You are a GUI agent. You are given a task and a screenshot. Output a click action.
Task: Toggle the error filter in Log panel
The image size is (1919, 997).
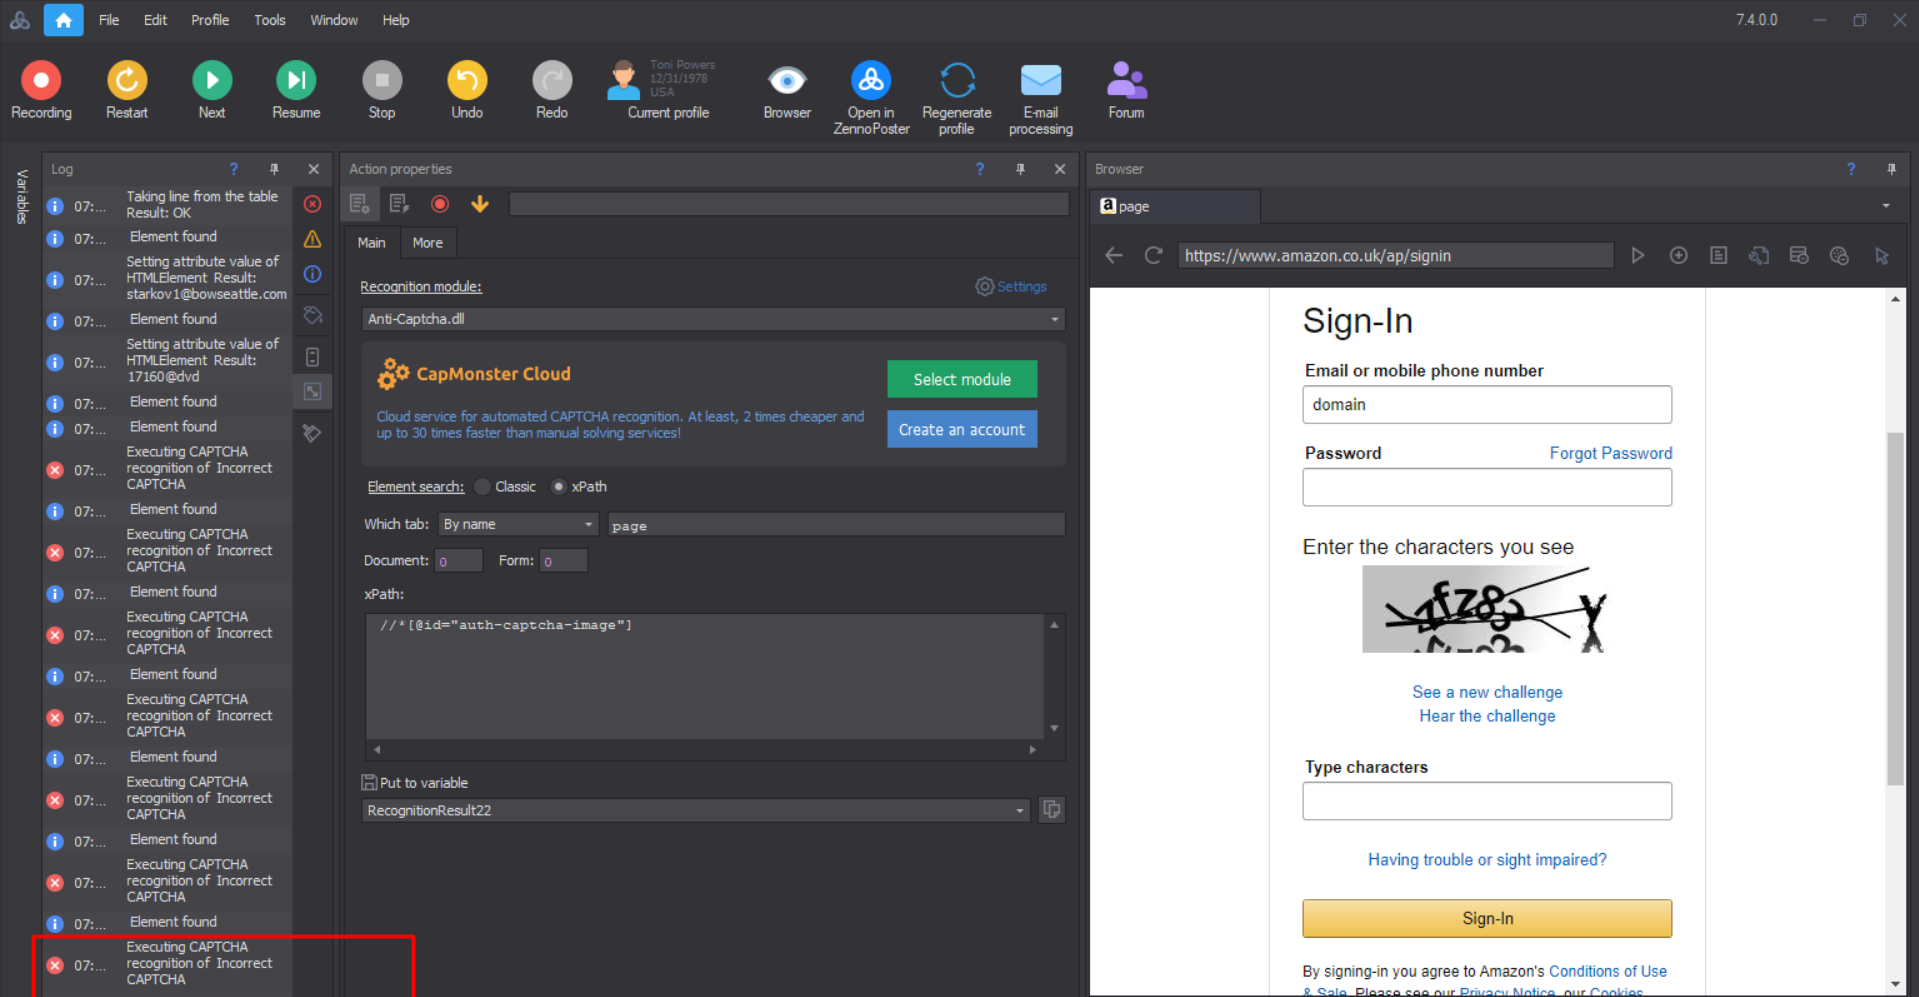(x=313, y=204)
